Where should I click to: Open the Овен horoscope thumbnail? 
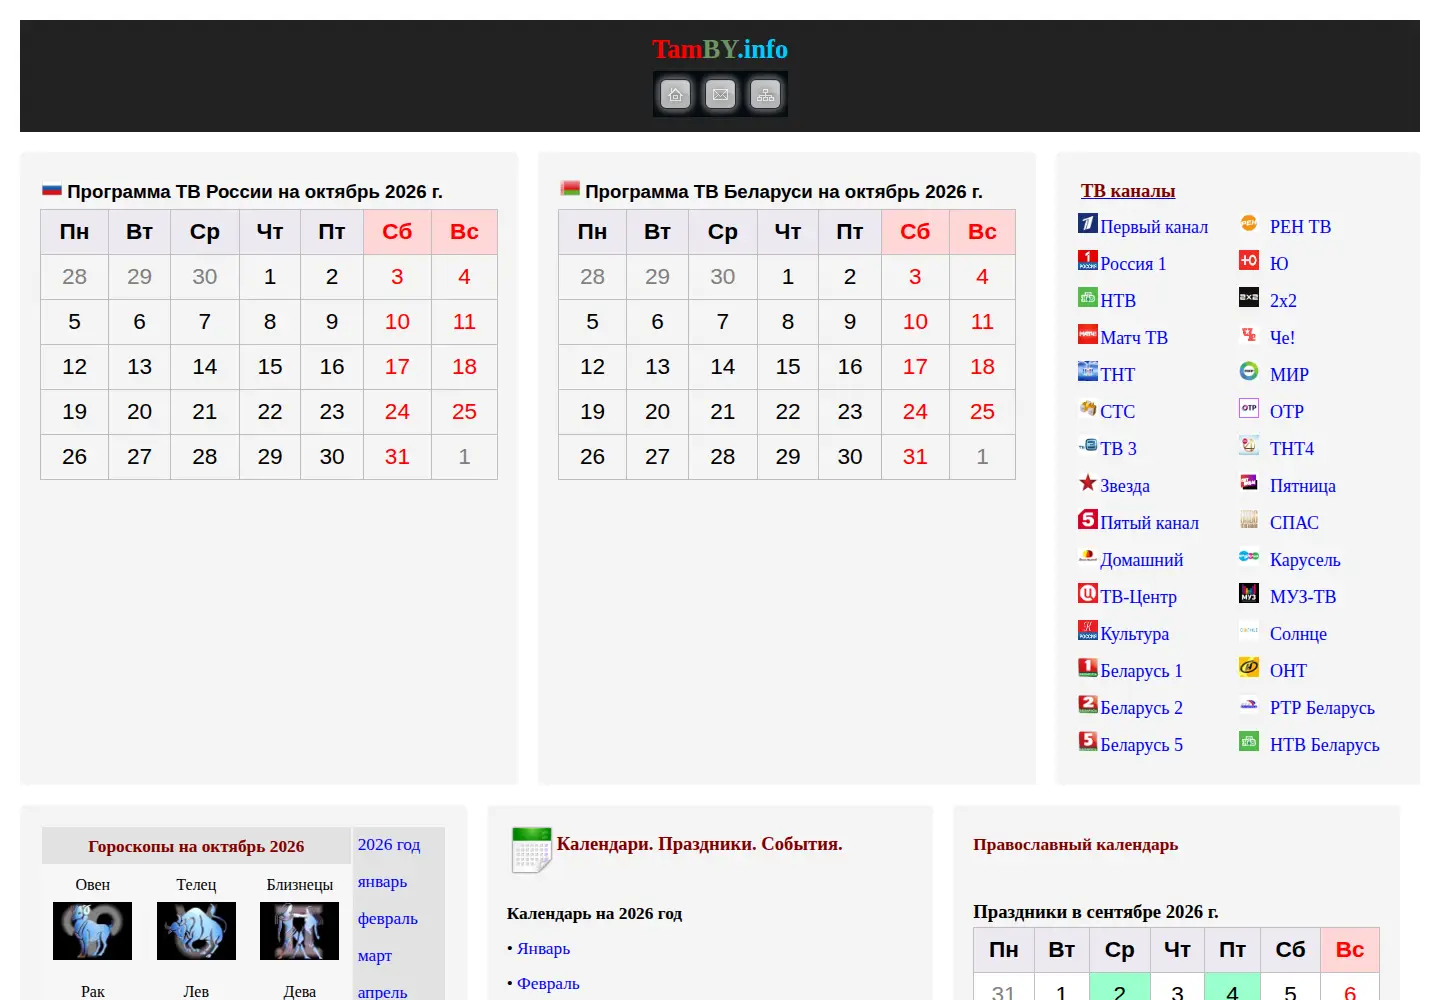pyautogui.click(x=92, y=931)
